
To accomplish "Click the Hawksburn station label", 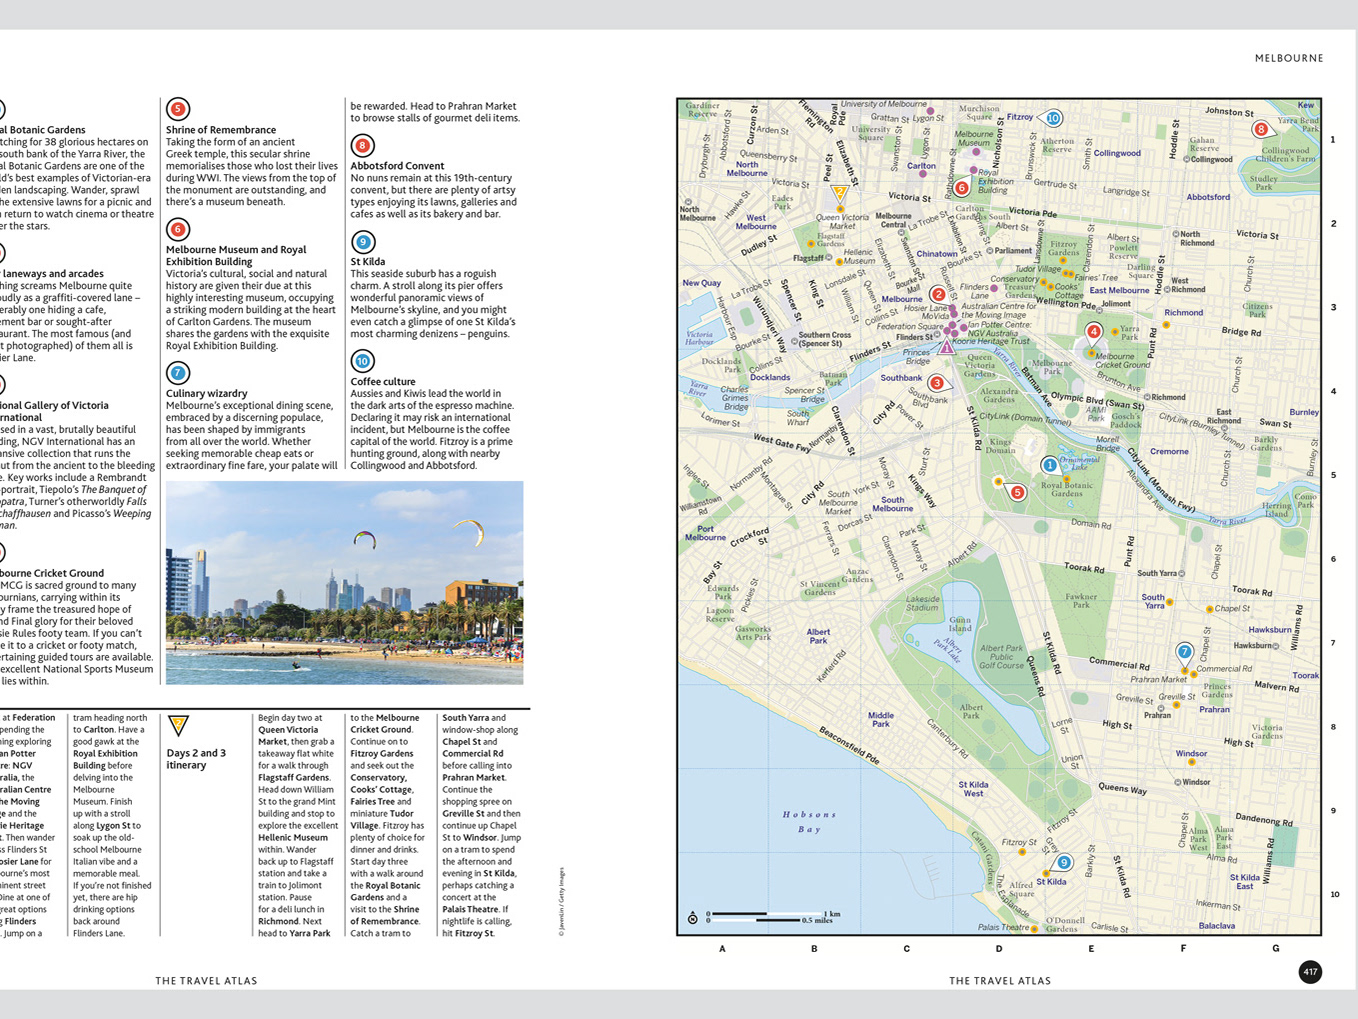I will tap(1256, 645).
